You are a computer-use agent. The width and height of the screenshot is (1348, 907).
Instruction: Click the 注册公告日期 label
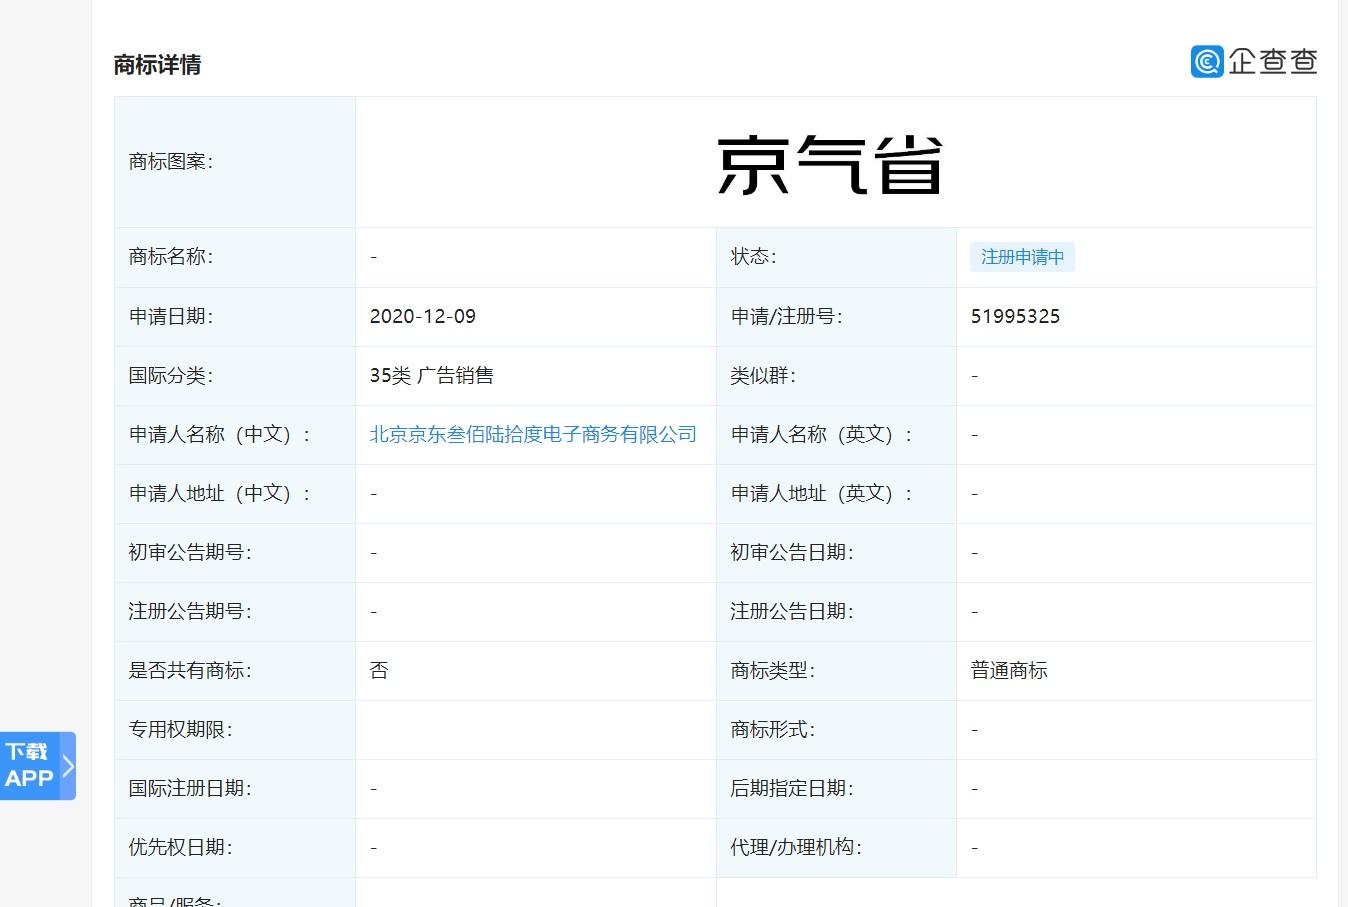pyautogui.click(x=792, y=612)
